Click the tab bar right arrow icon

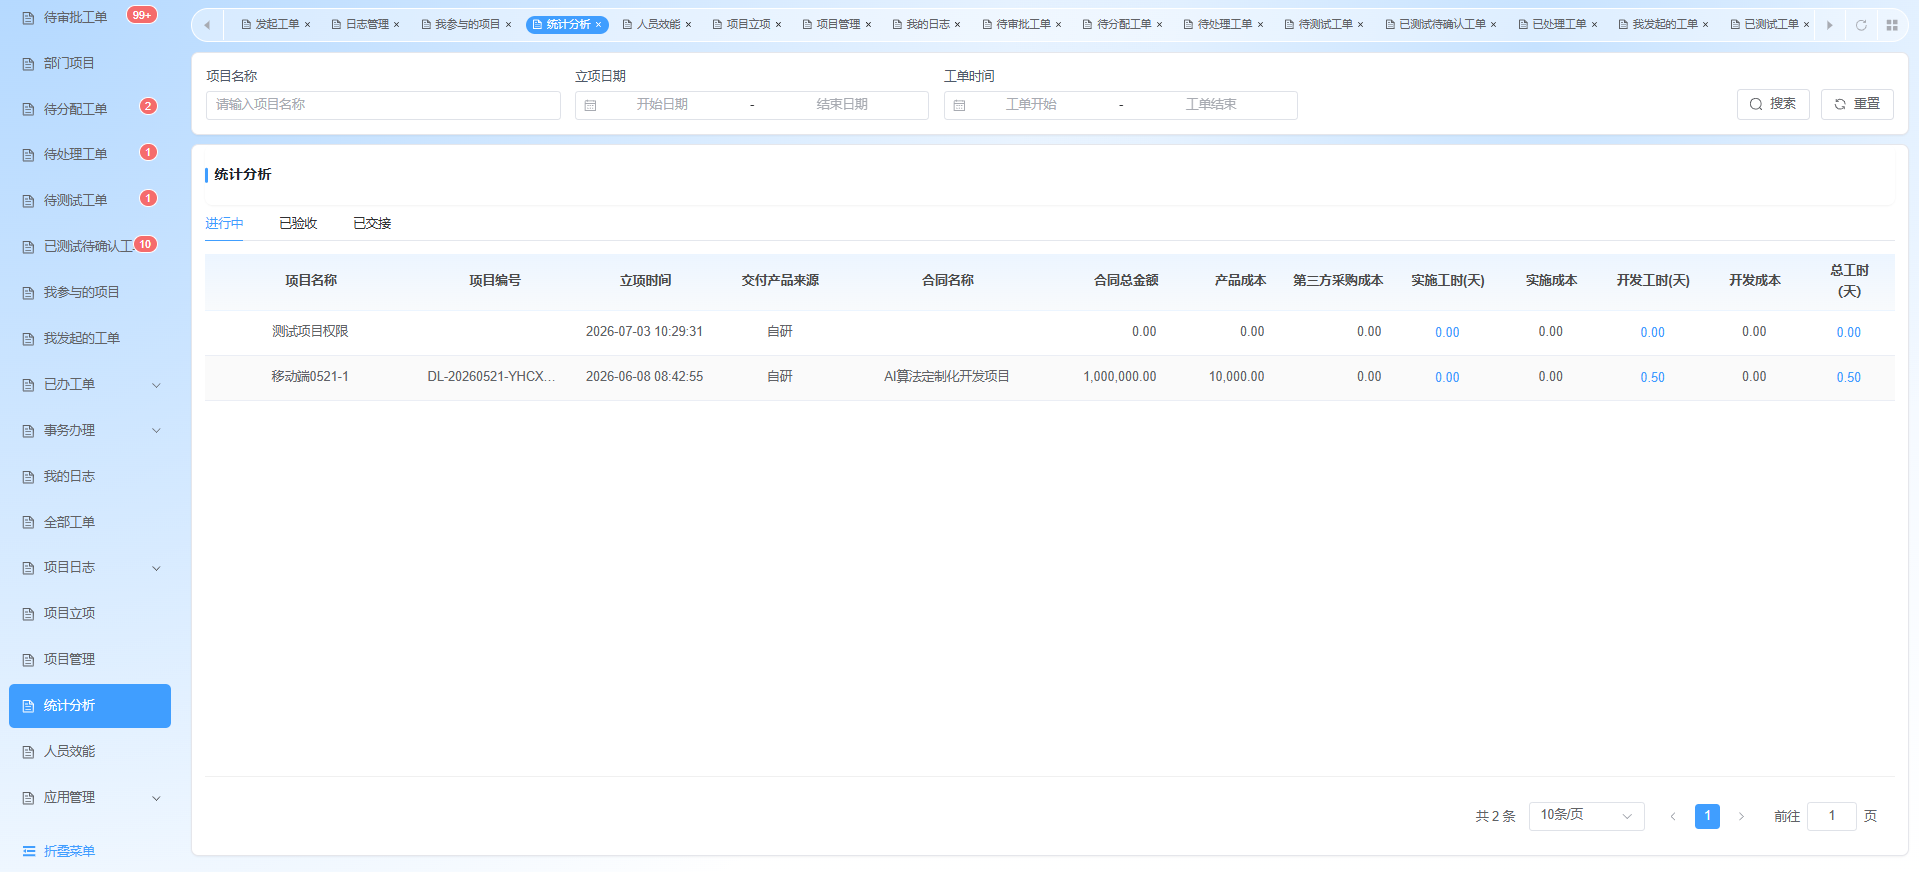1829,25
